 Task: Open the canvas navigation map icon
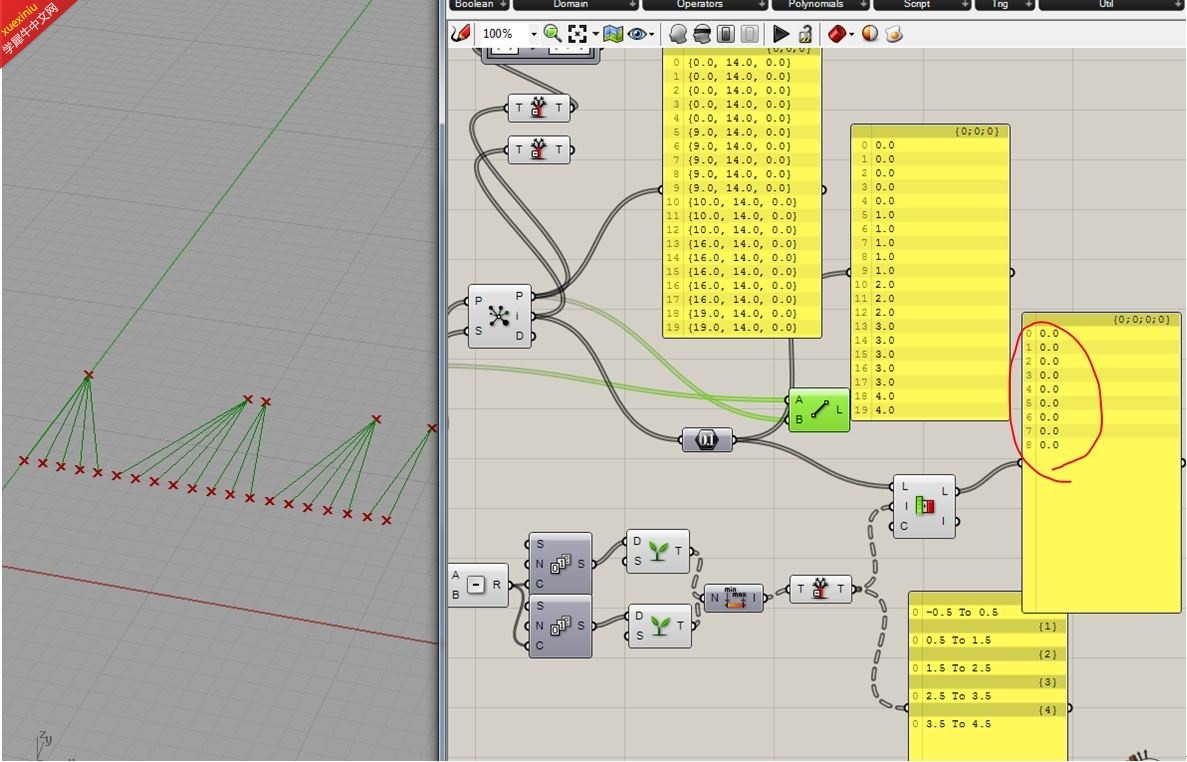click(613, 34)
